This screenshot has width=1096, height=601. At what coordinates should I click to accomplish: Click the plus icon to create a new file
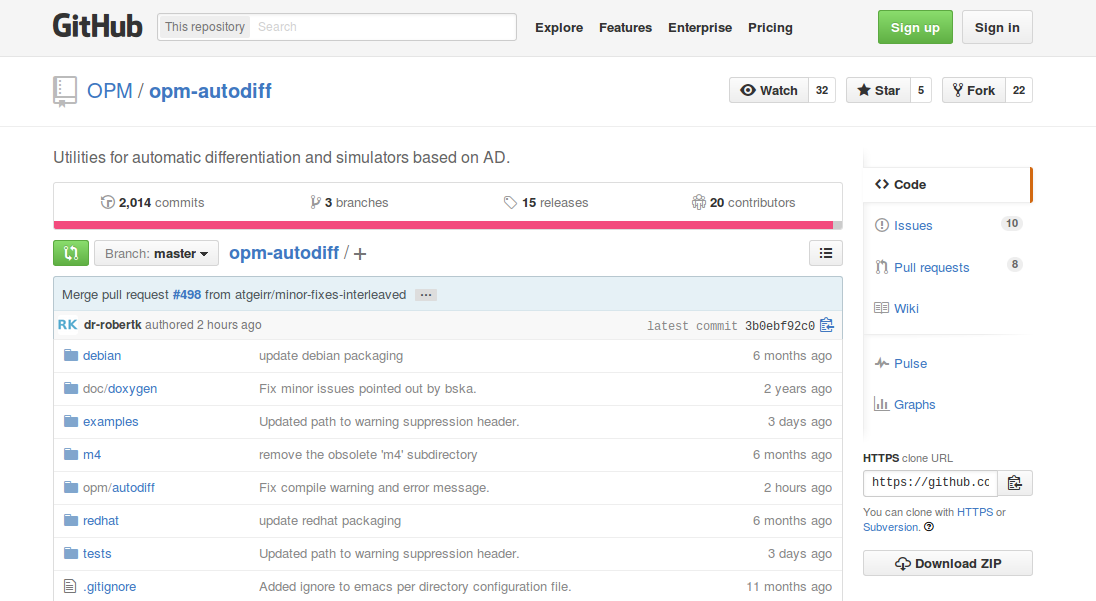pyautogui.click(x=360, y=254)
